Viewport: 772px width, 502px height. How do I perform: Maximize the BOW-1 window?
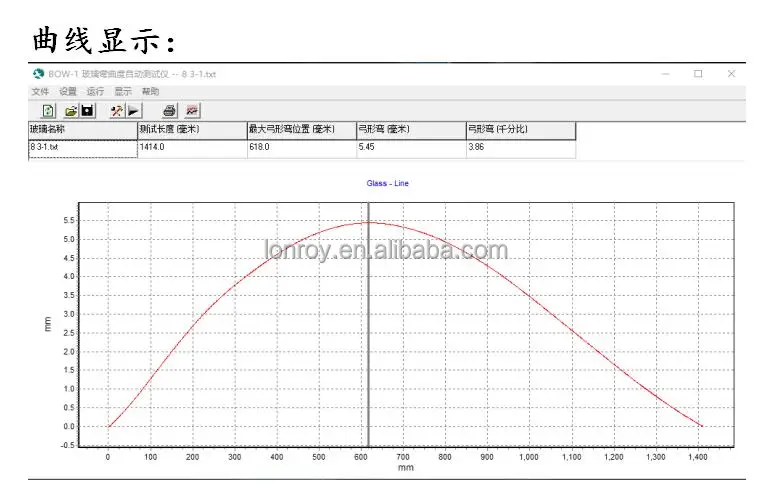point(698,74)
